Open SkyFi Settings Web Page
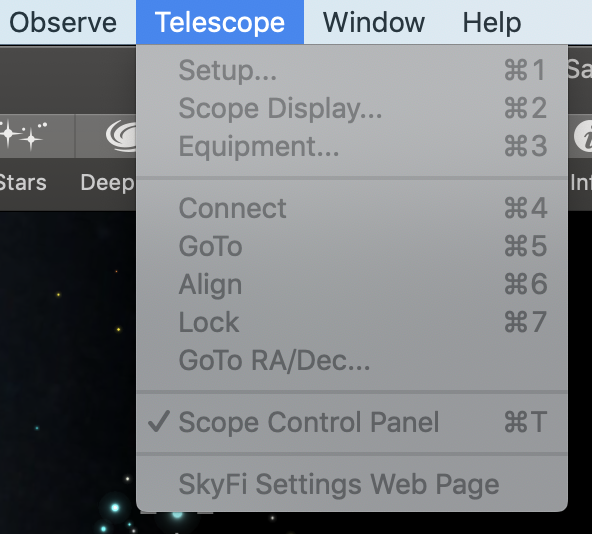This screenshot has width=592, height=534. tap(352, 484)
